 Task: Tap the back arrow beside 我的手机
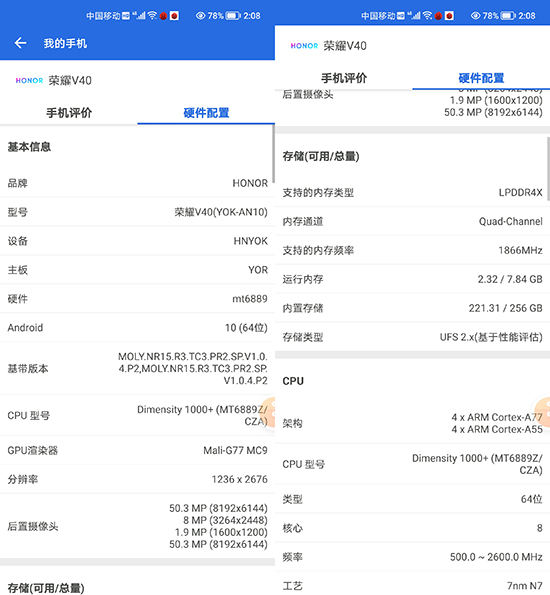pos(20,43)
